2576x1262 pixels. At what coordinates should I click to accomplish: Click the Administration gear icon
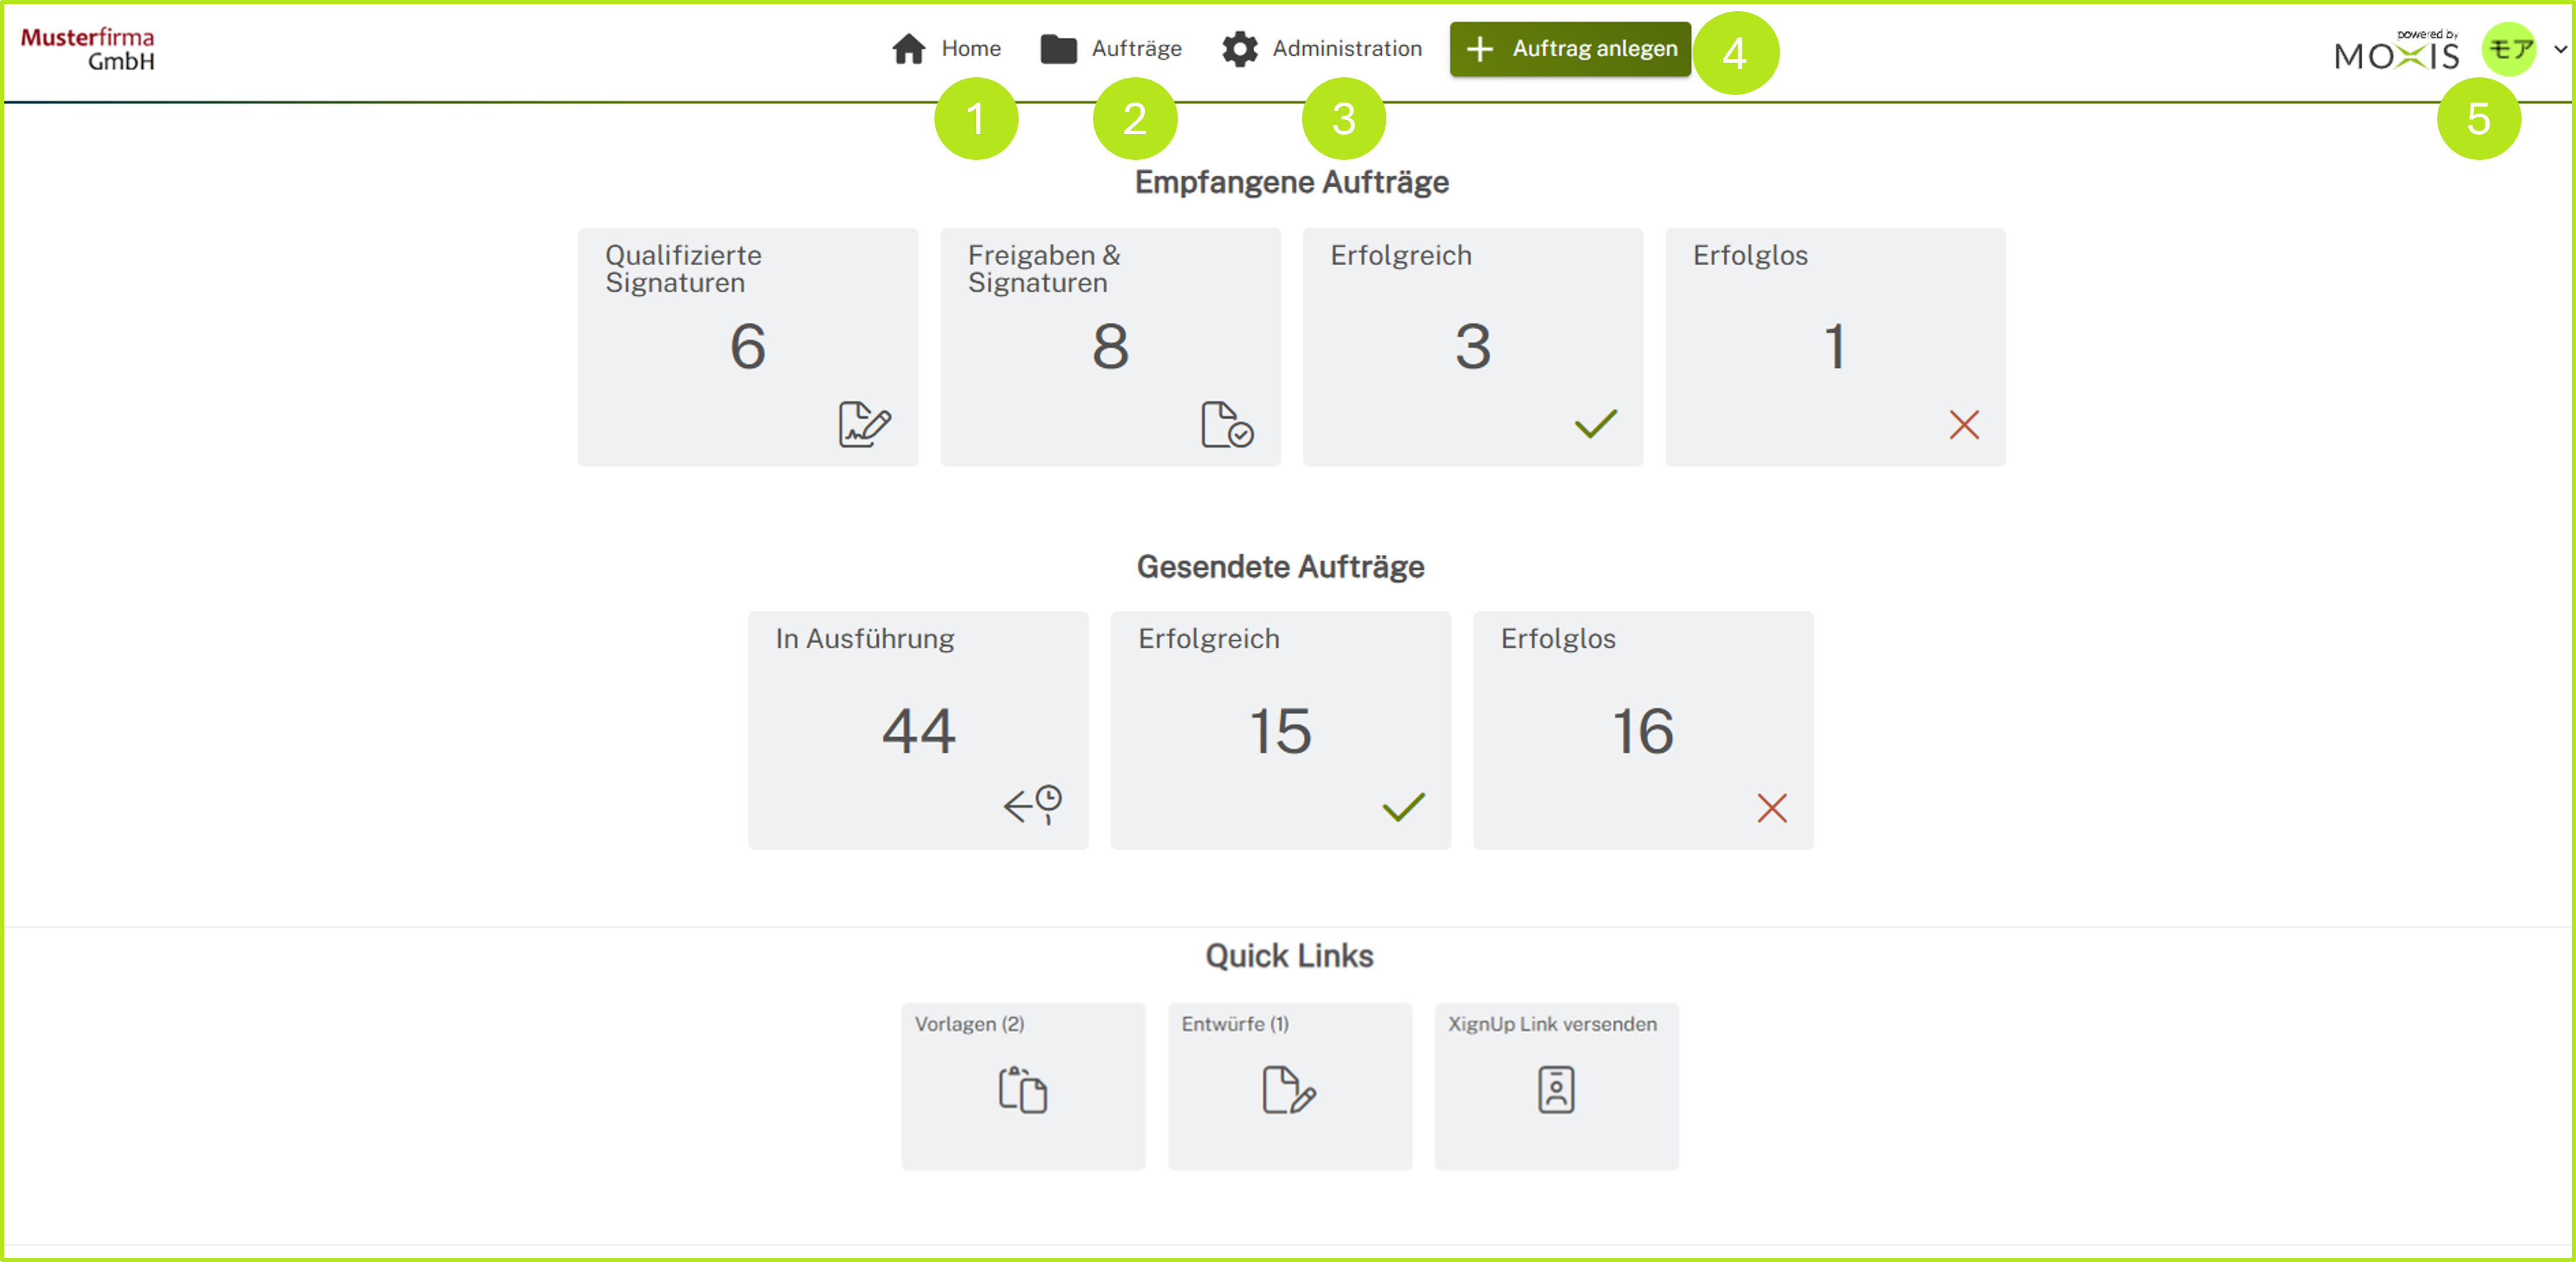[1239, 49]
